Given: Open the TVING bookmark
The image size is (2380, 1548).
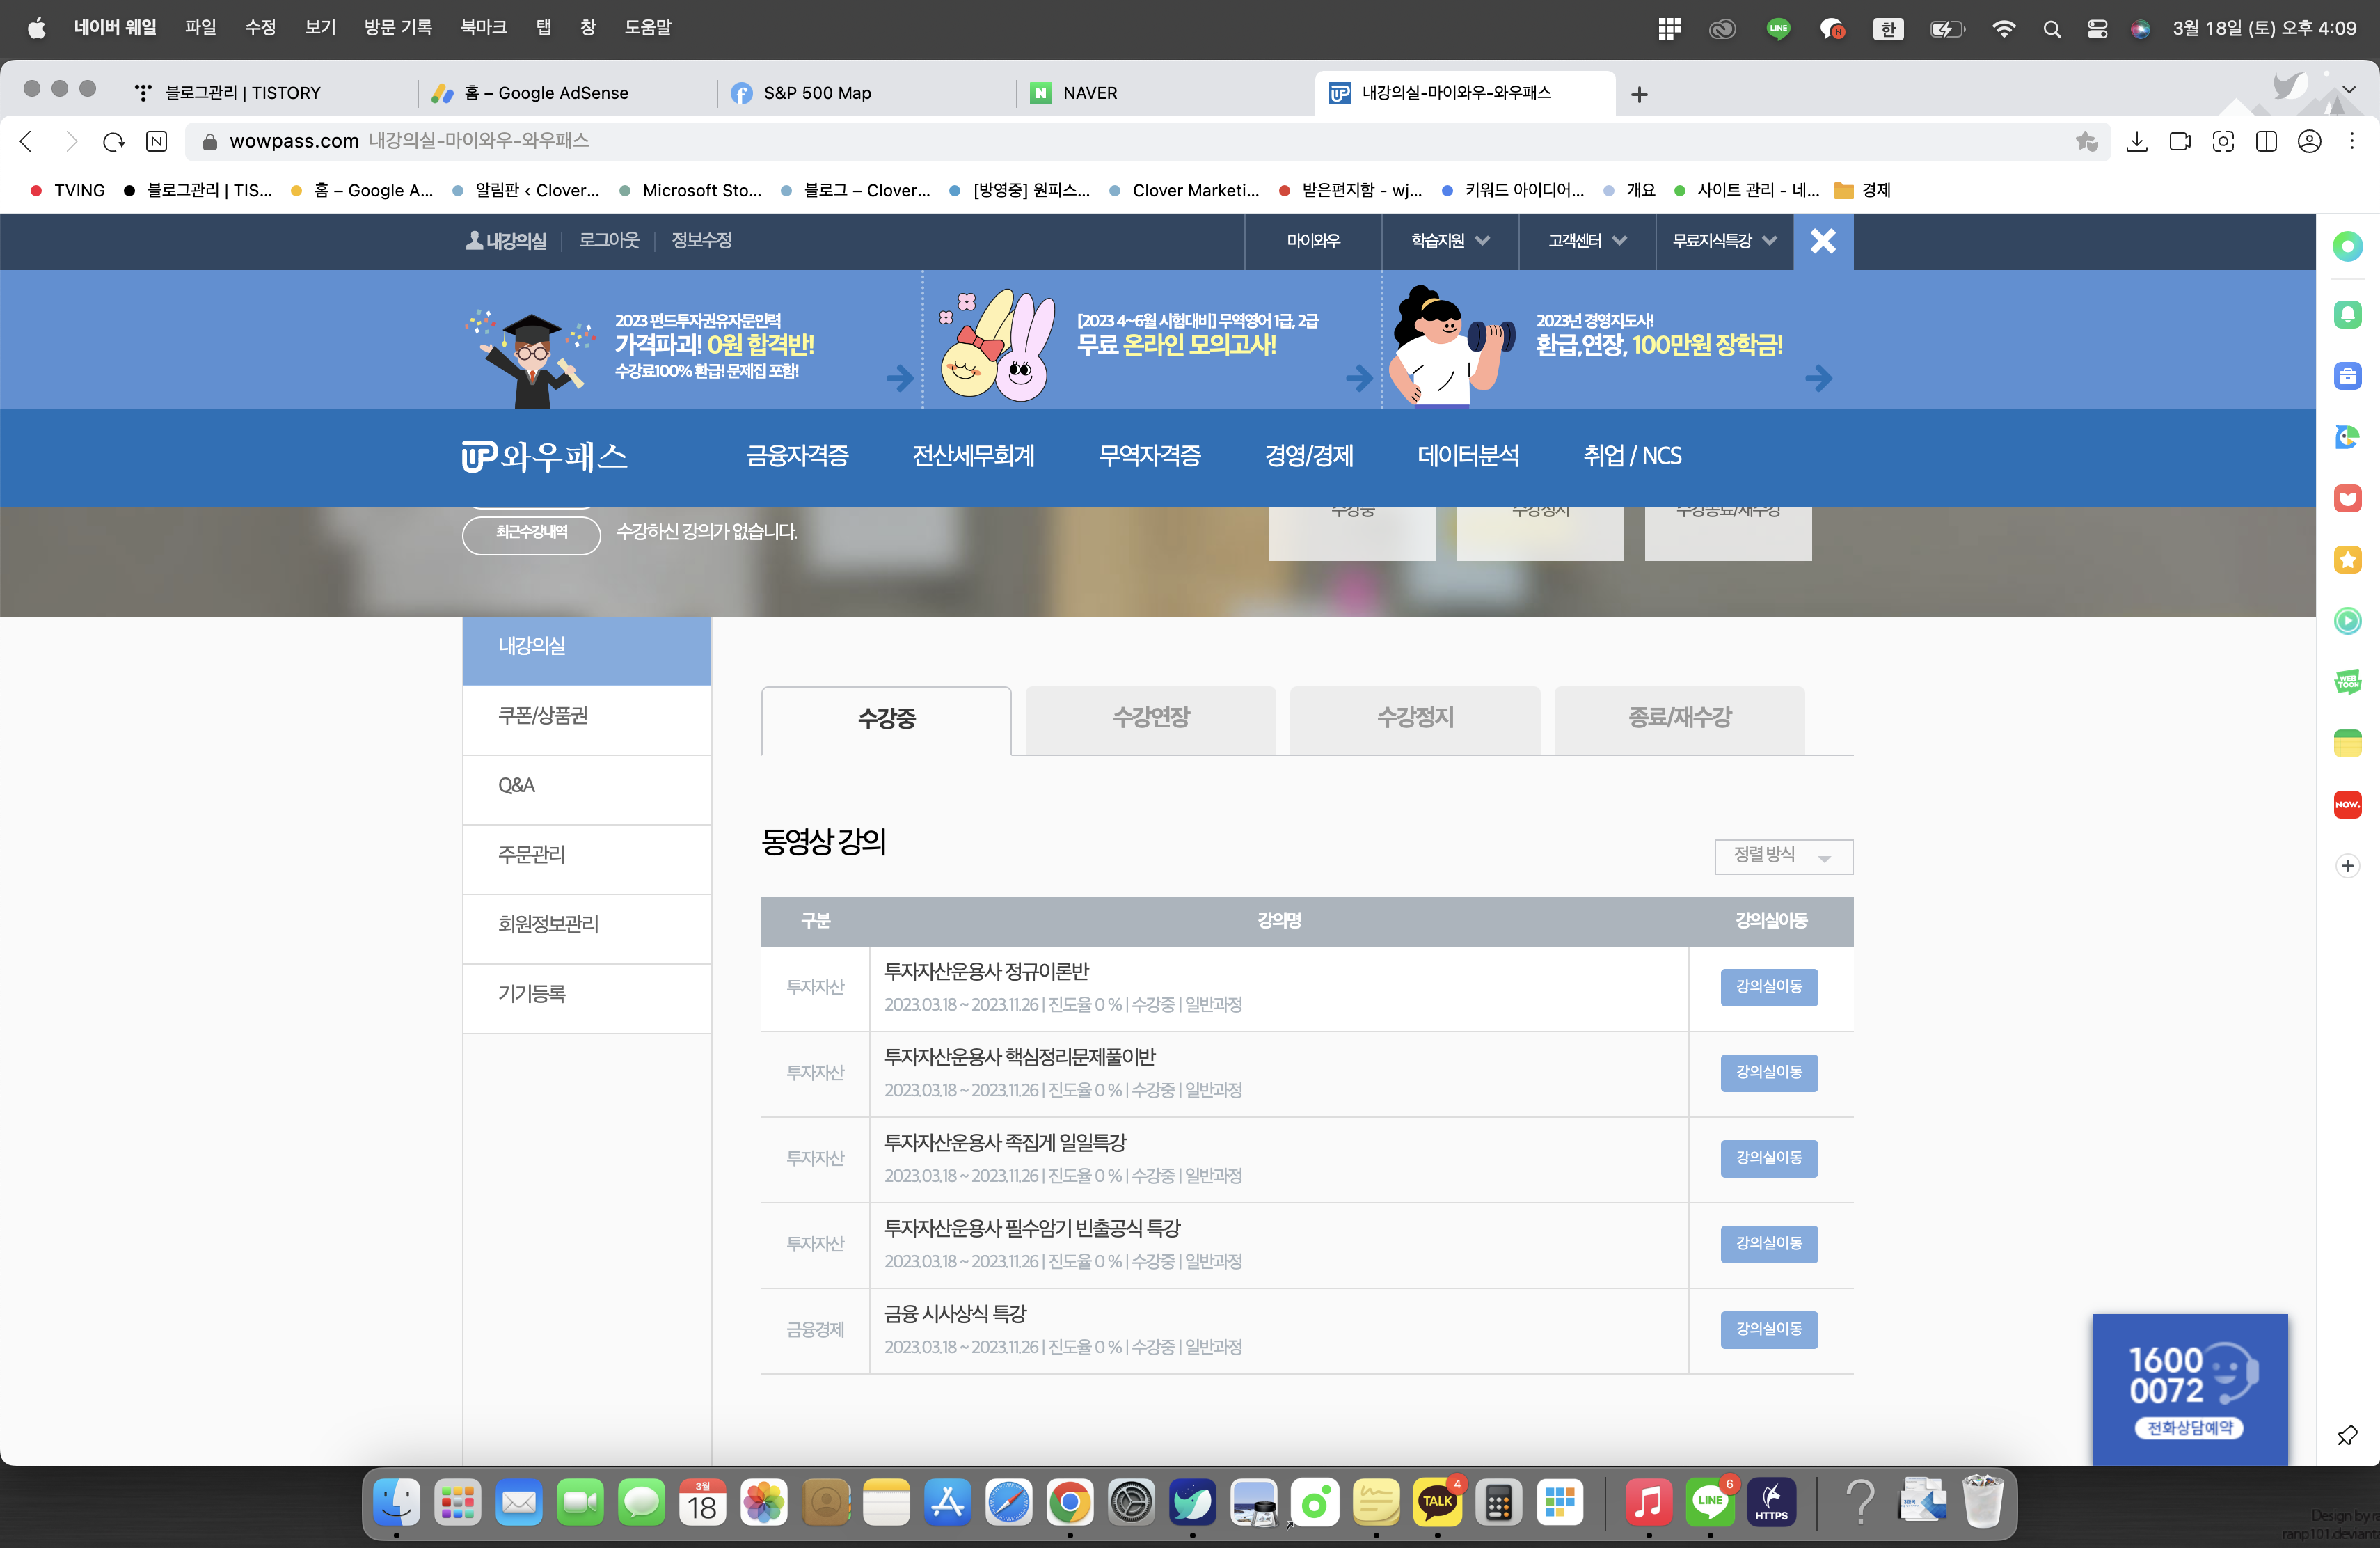Looking at the screenshot, I should [x=68, y=190].
